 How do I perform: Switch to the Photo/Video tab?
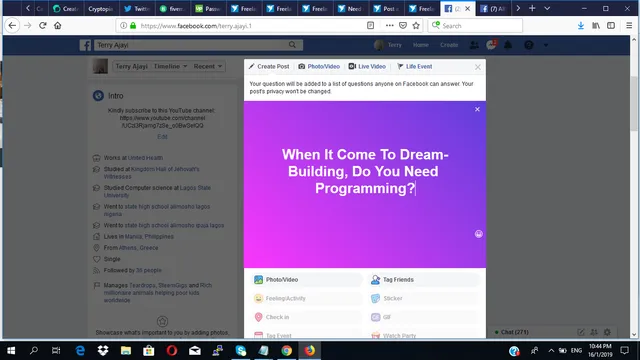319,66
